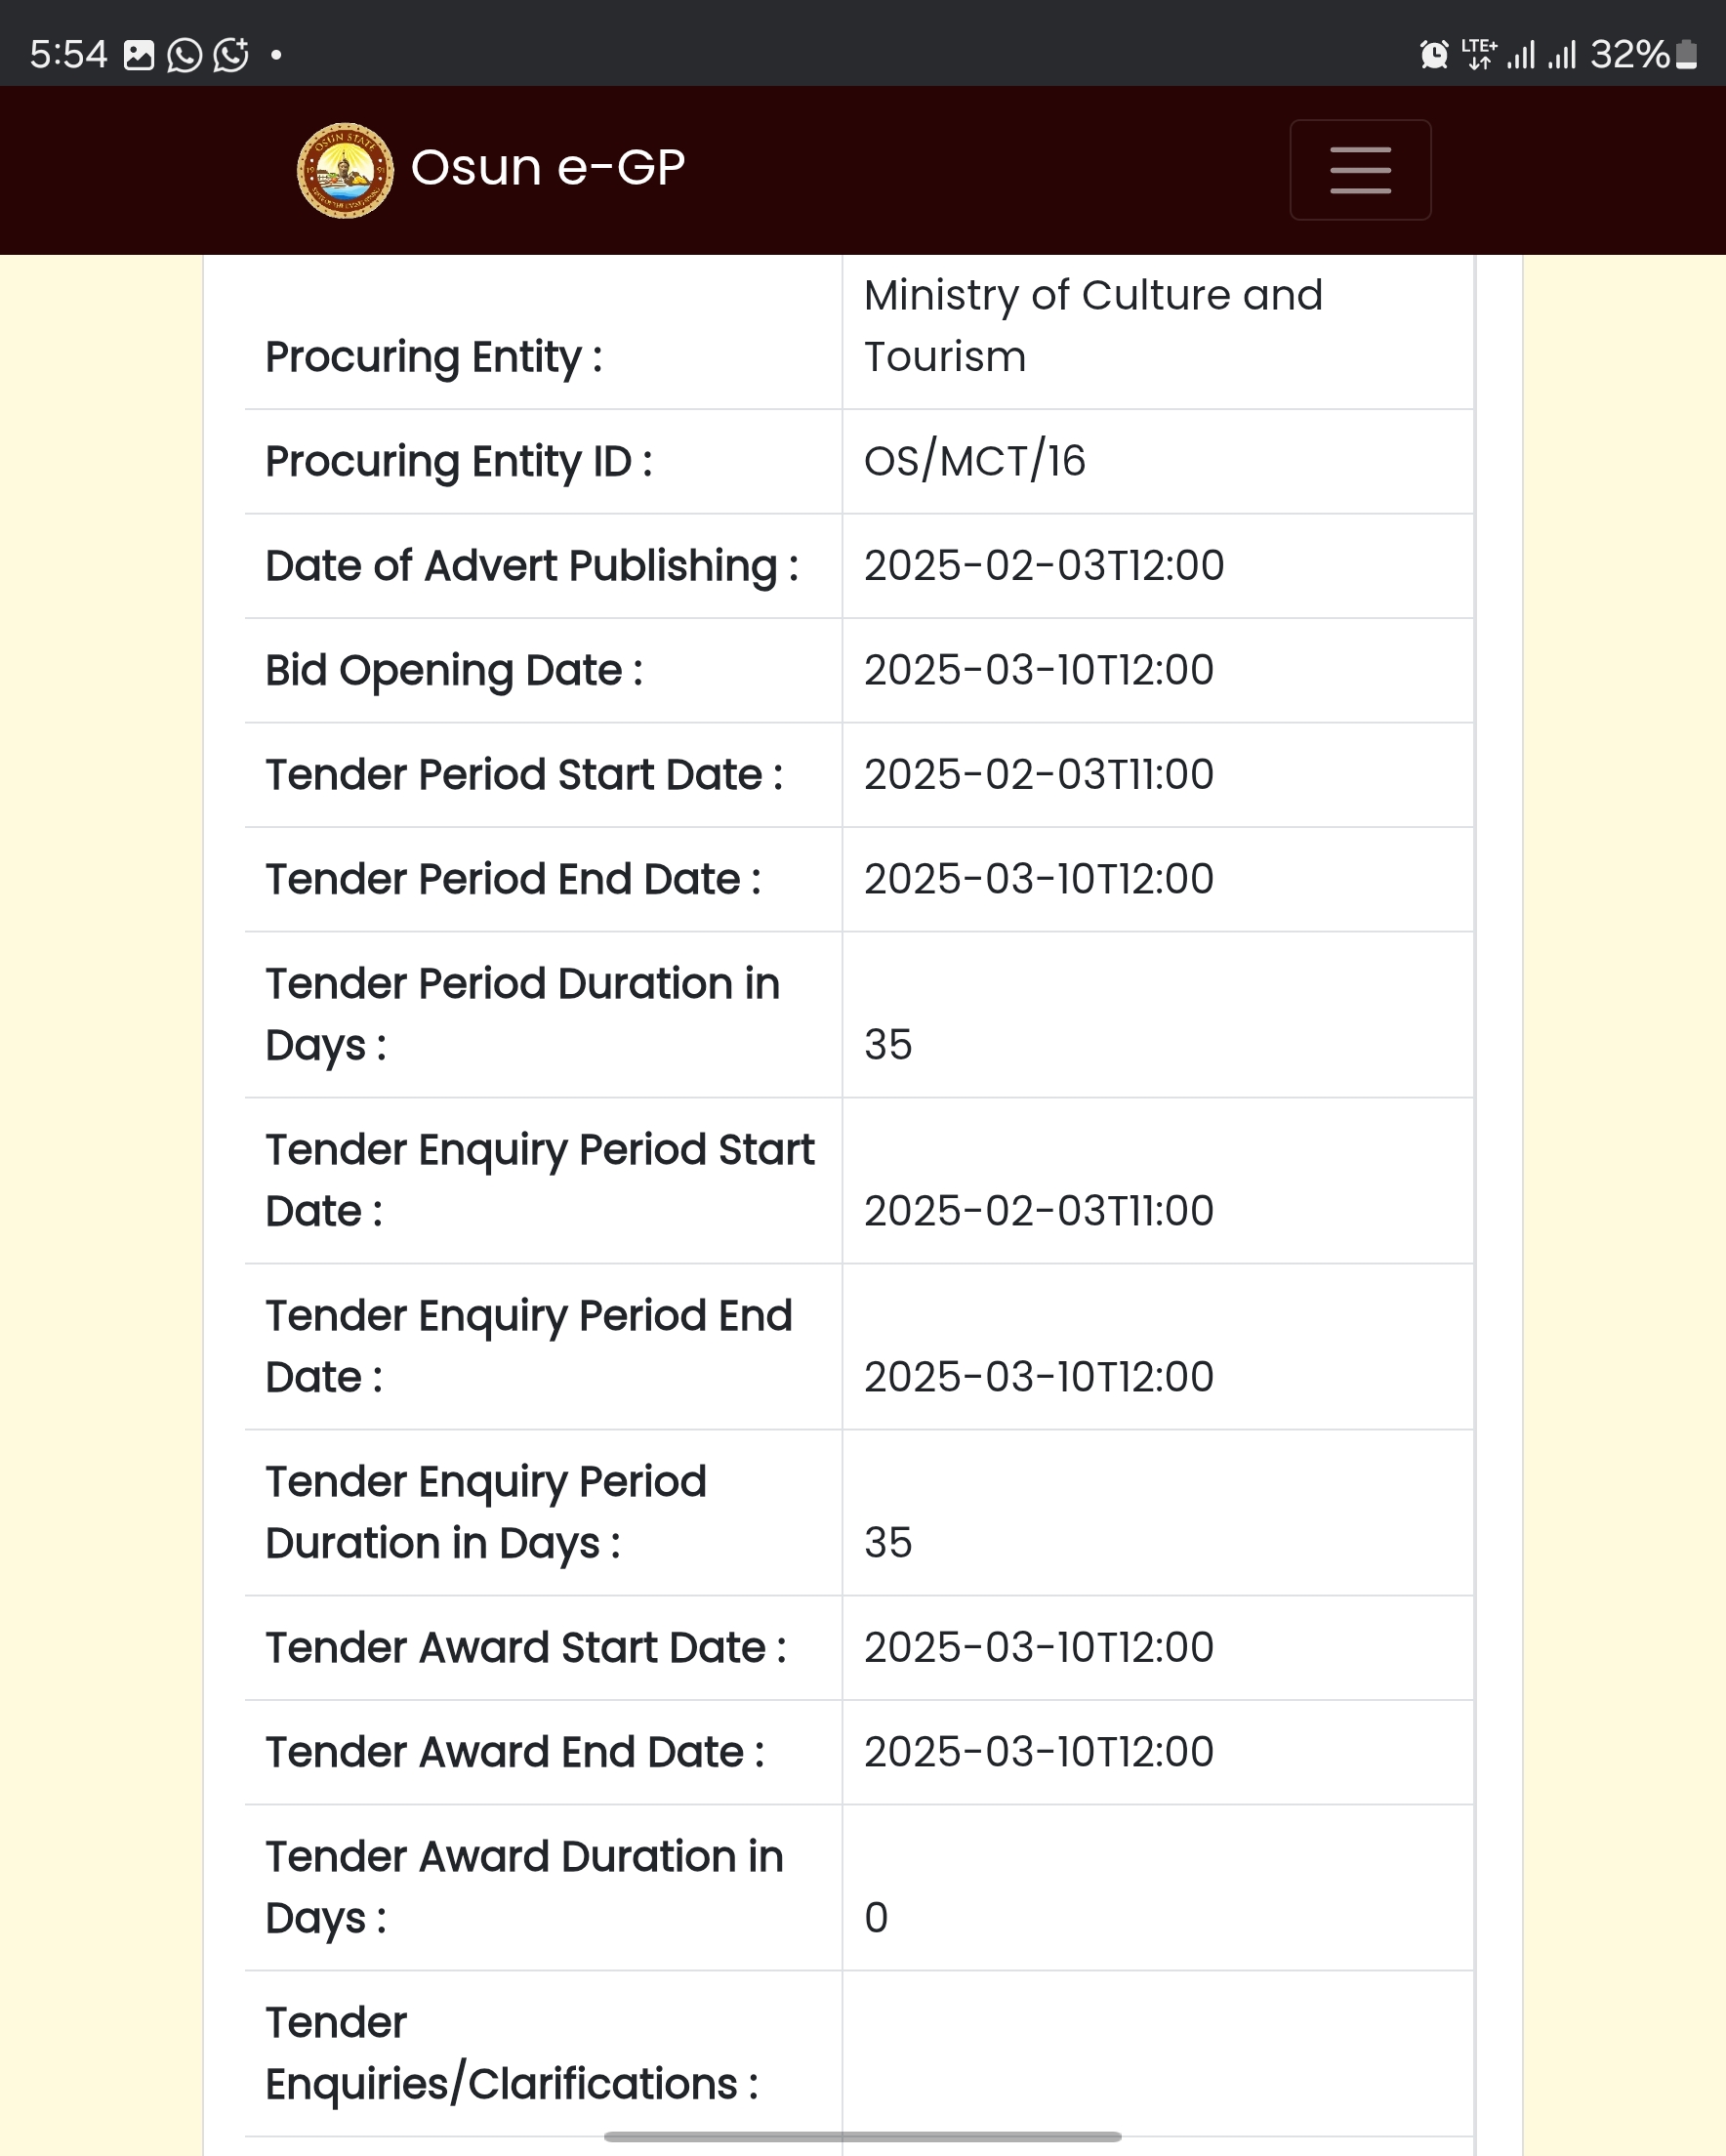Screen dimensions: 1726x2156
Task: Click the Tender Enquiries/Clarifications label
Action: 512,2054
